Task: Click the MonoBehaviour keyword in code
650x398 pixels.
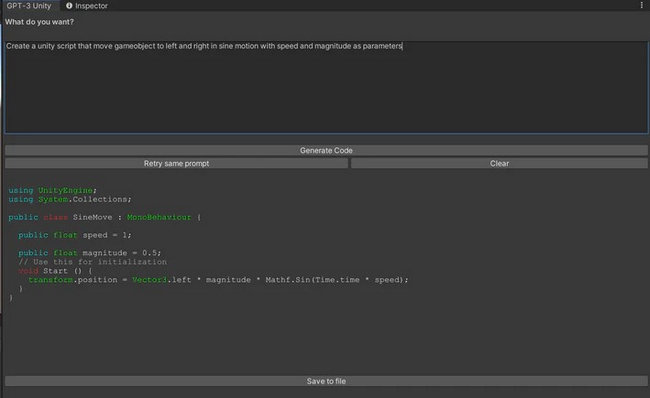Action: pos(159,217)
